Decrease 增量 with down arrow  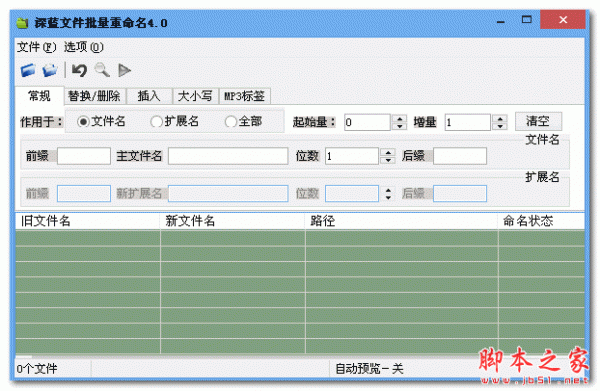point(500,126)
